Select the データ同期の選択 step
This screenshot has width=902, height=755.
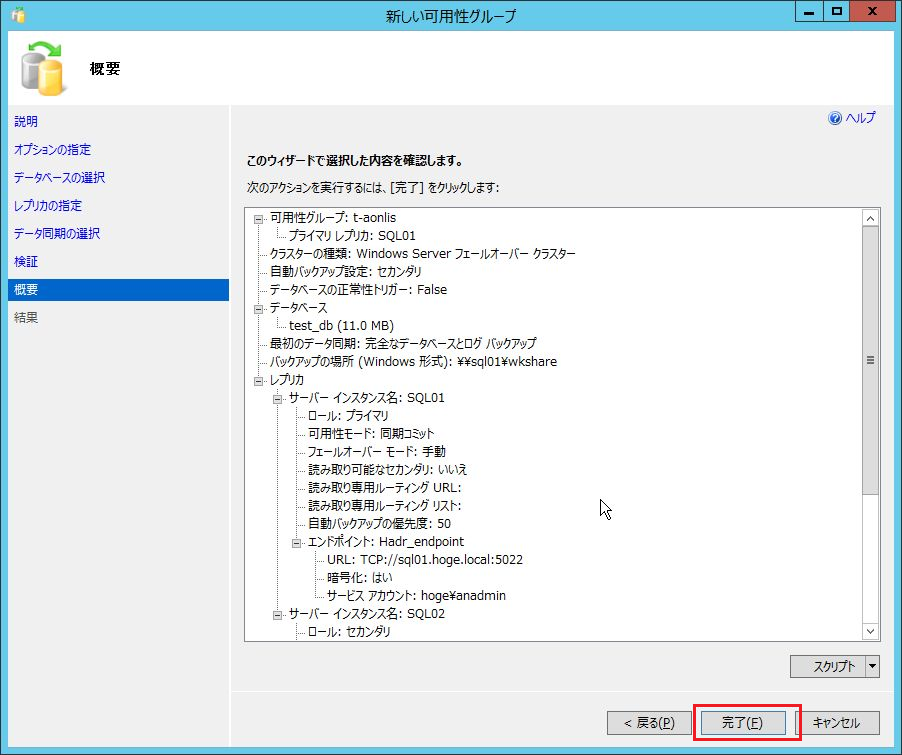pyautogui.click(x=57, y=234)
